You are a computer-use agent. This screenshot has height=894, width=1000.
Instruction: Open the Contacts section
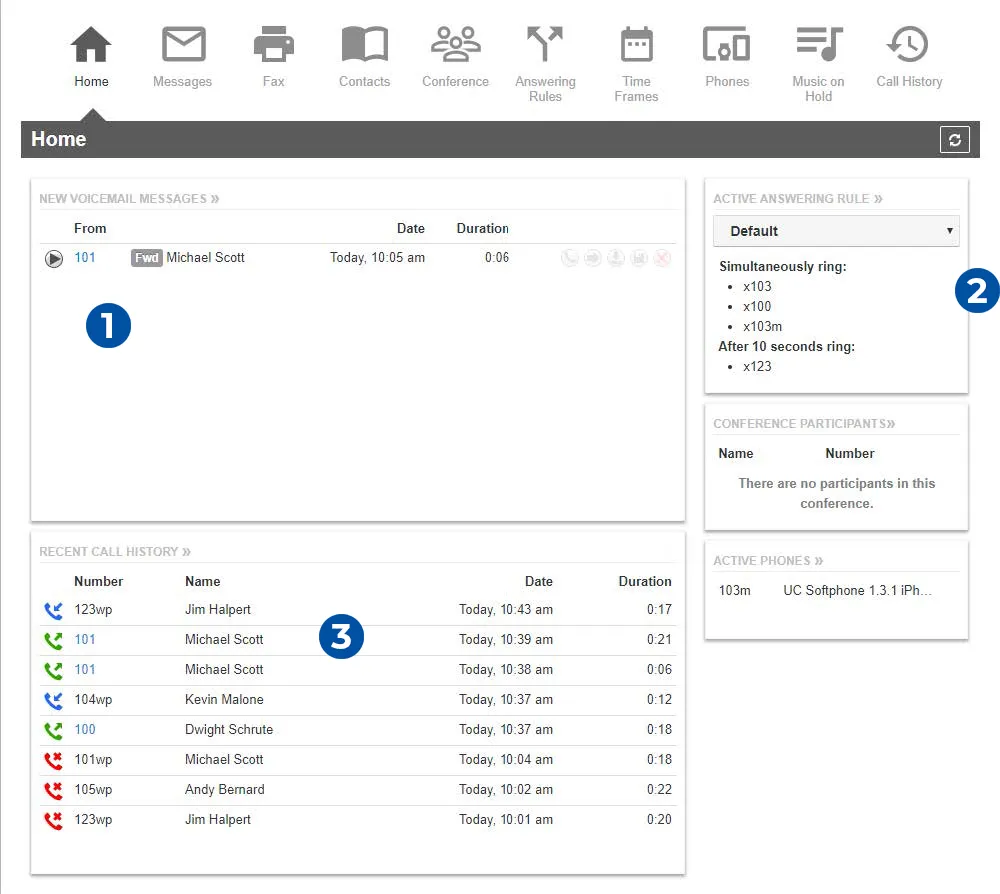(364, 57)
